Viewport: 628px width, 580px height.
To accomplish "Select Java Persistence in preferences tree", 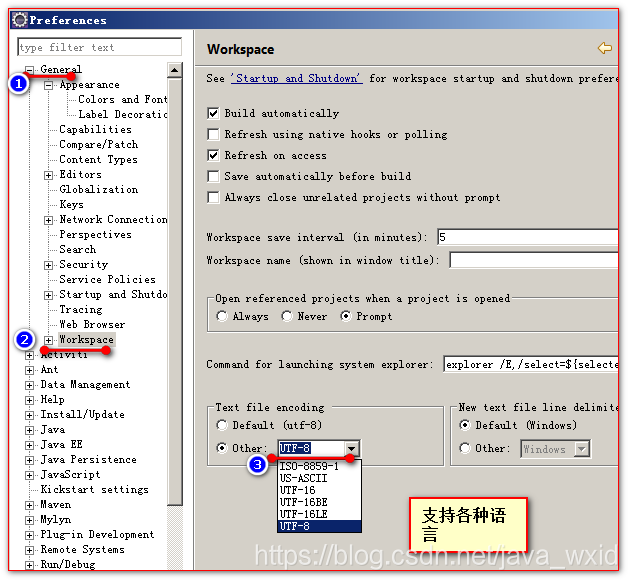I will (x=89, y=459).
